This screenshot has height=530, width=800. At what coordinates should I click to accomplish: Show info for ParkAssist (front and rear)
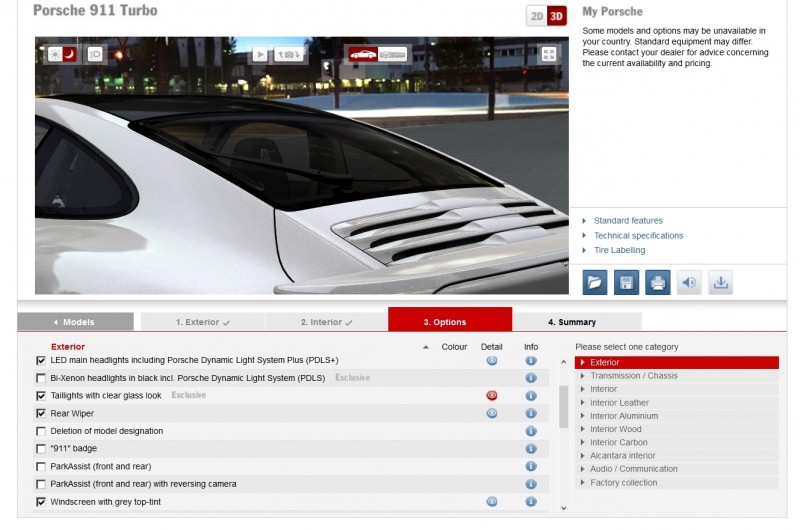[531, 466]
